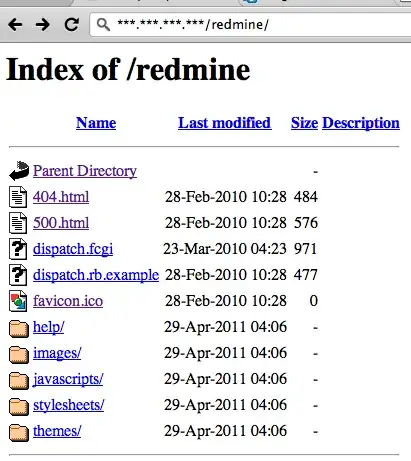Sort the listing by Description
The width and height of the screenshot is (411, 461).
pos(361,123)
